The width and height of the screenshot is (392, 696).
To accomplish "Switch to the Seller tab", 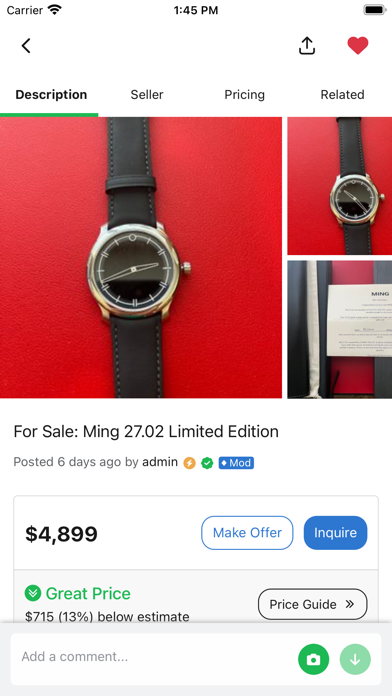I will point(147,95).
